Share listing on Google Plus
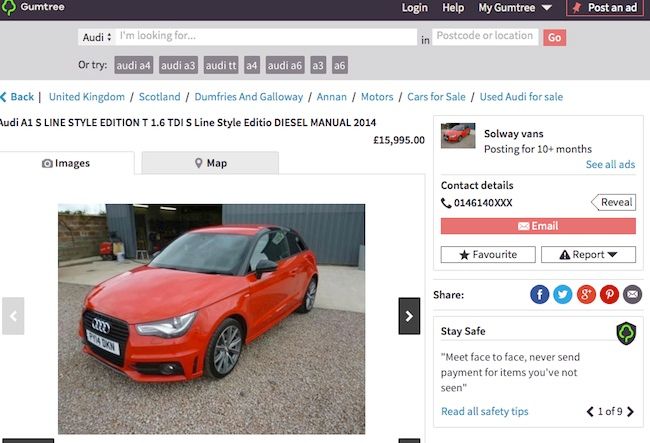The height and width of the screenshot is (443, 650). coord(586,295)
